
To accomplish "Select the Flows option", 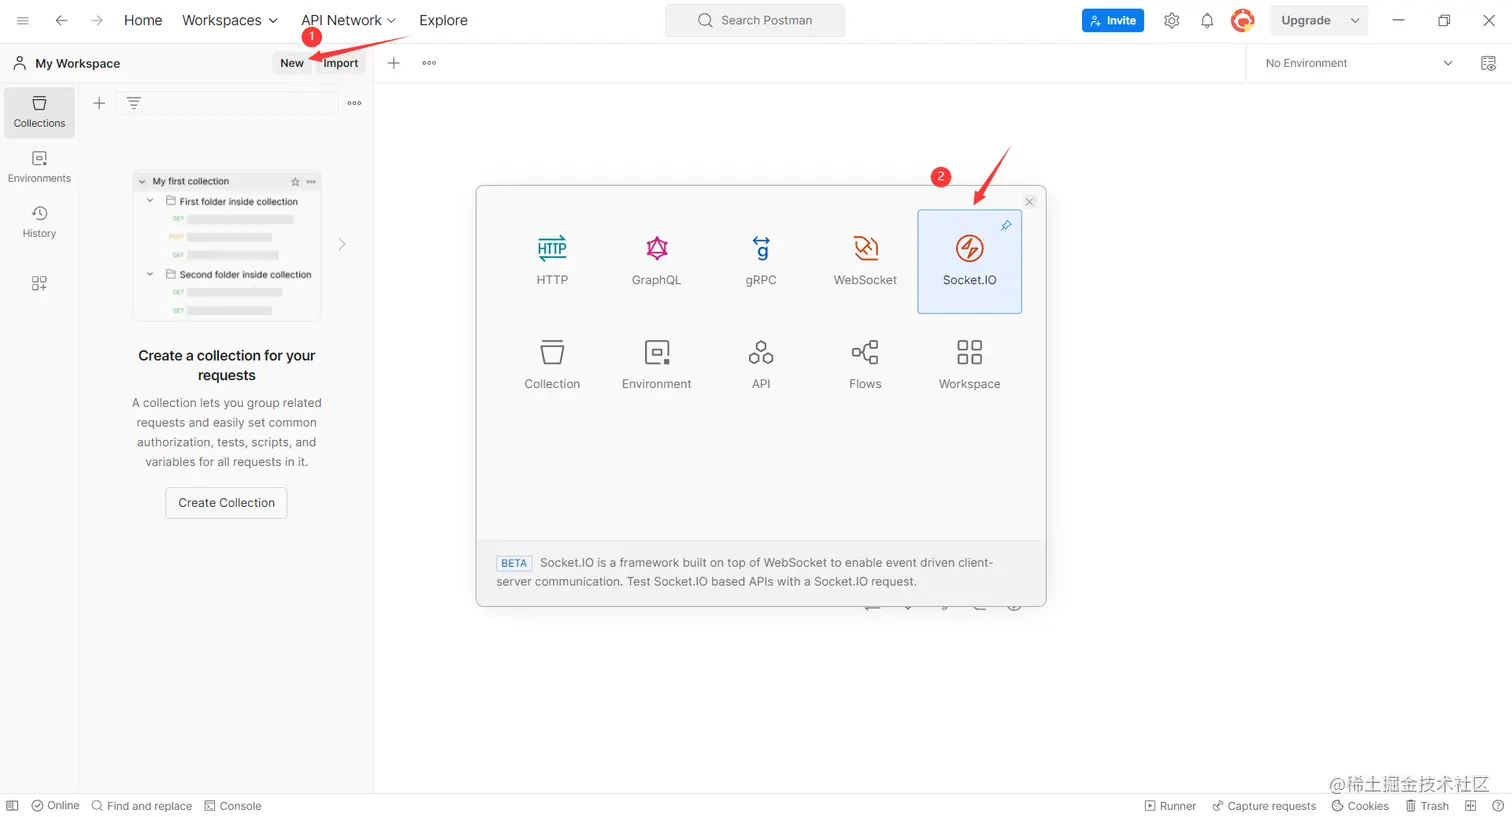I will click(865, 365).
